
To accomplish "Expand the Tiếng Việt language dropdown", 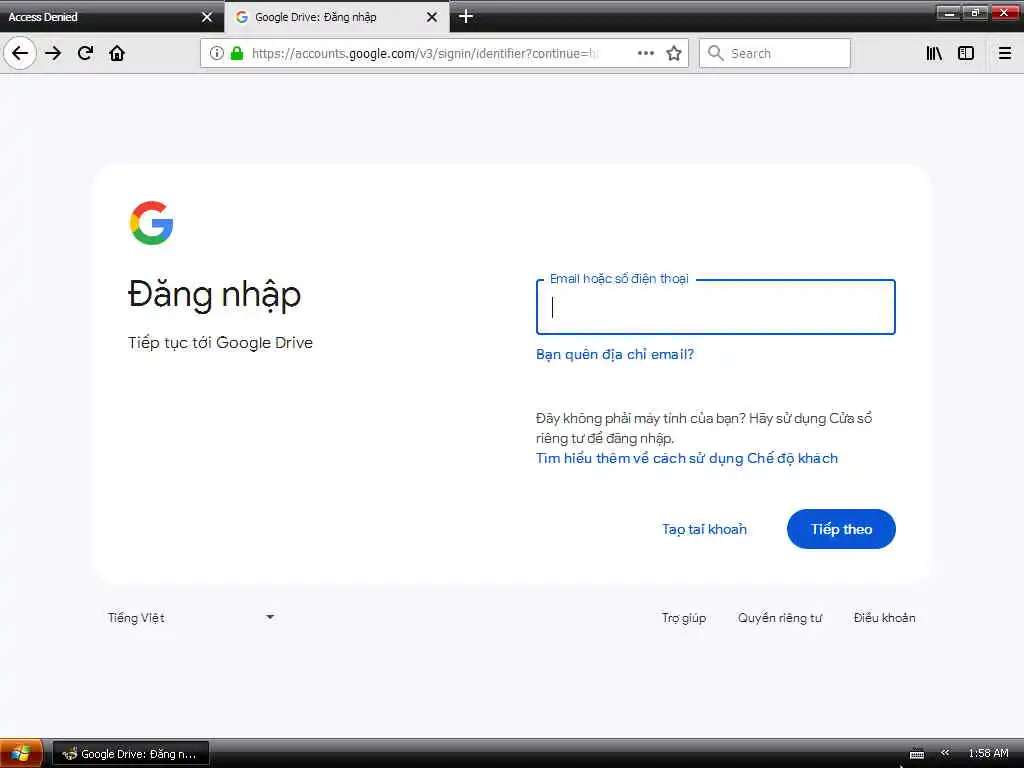I will tap(191, 617).
